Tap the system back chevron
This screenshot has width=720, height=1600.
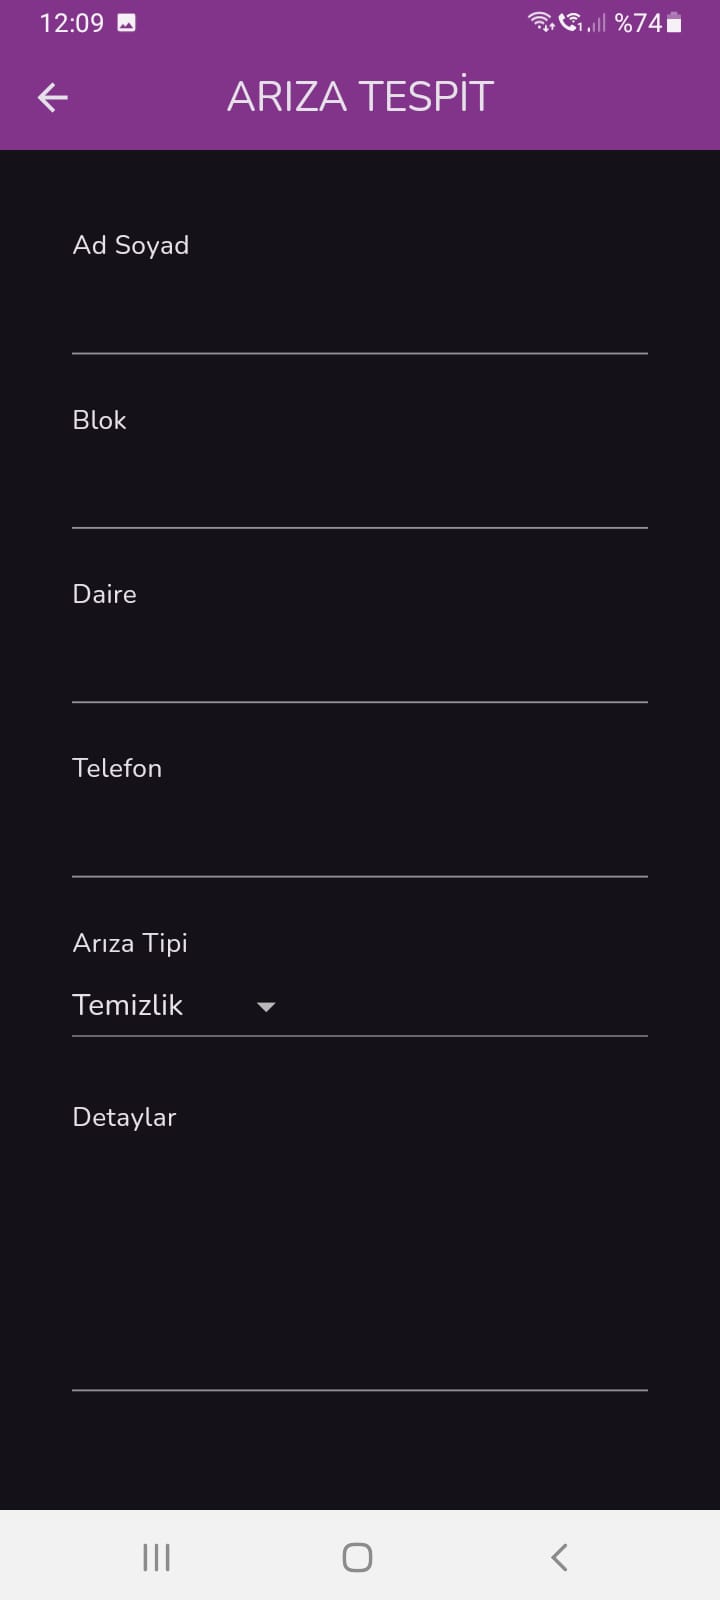pos(559,1557)
